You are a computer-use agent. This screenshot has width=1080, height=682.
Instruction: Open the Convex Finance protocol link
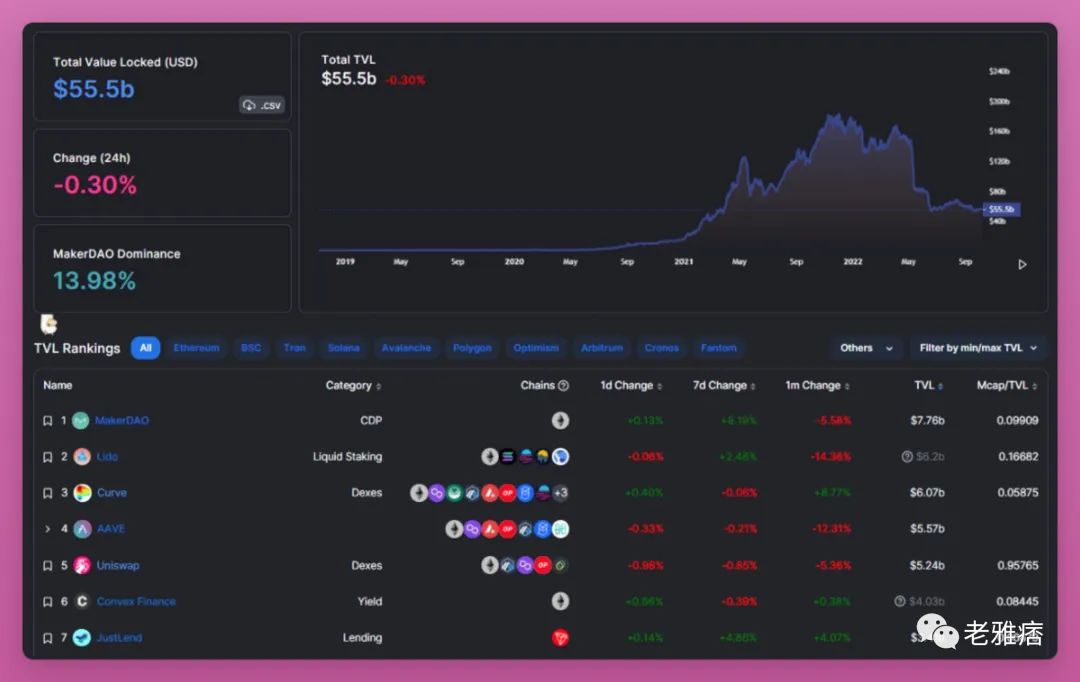point(136,602)
